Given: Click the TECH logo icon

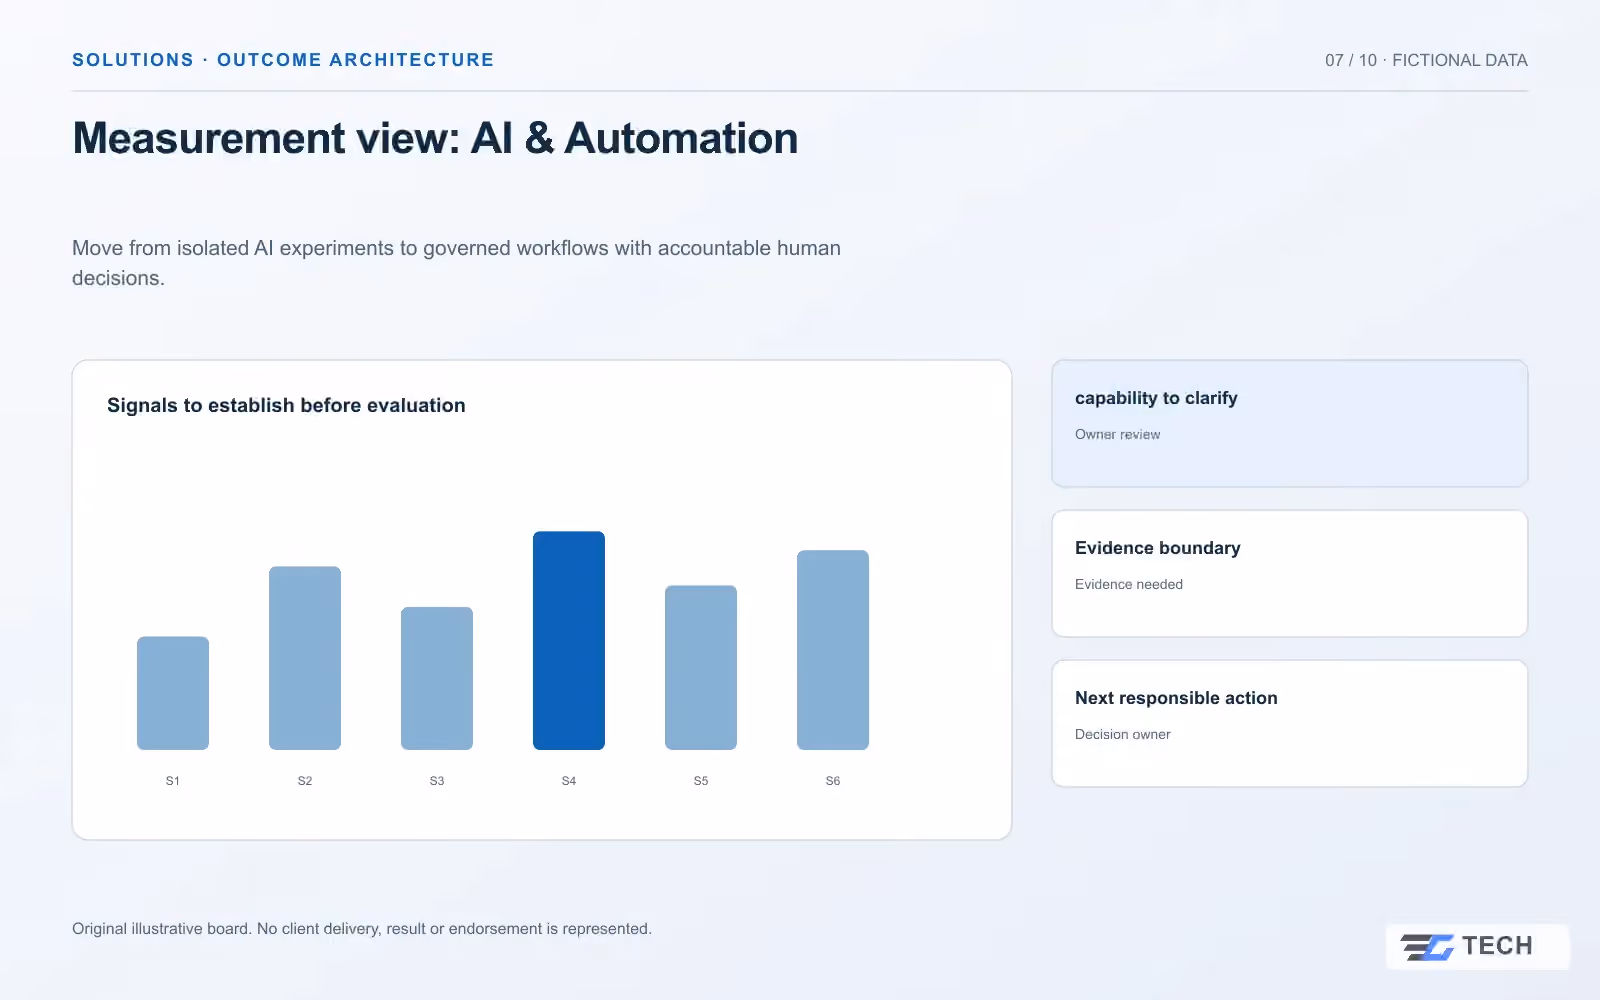Looking at the screenshot, I should click(1427, 947).
